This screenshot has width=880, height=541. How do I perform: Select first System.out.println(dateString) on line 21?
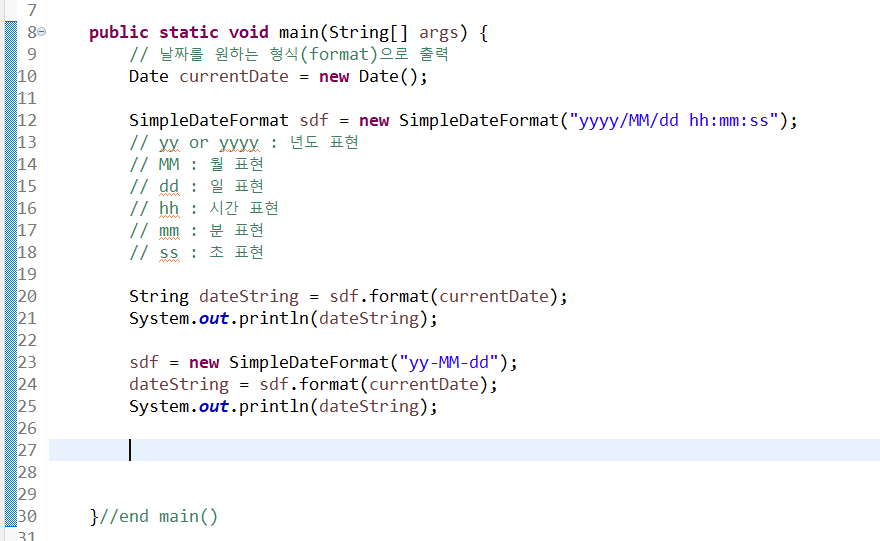283,318
